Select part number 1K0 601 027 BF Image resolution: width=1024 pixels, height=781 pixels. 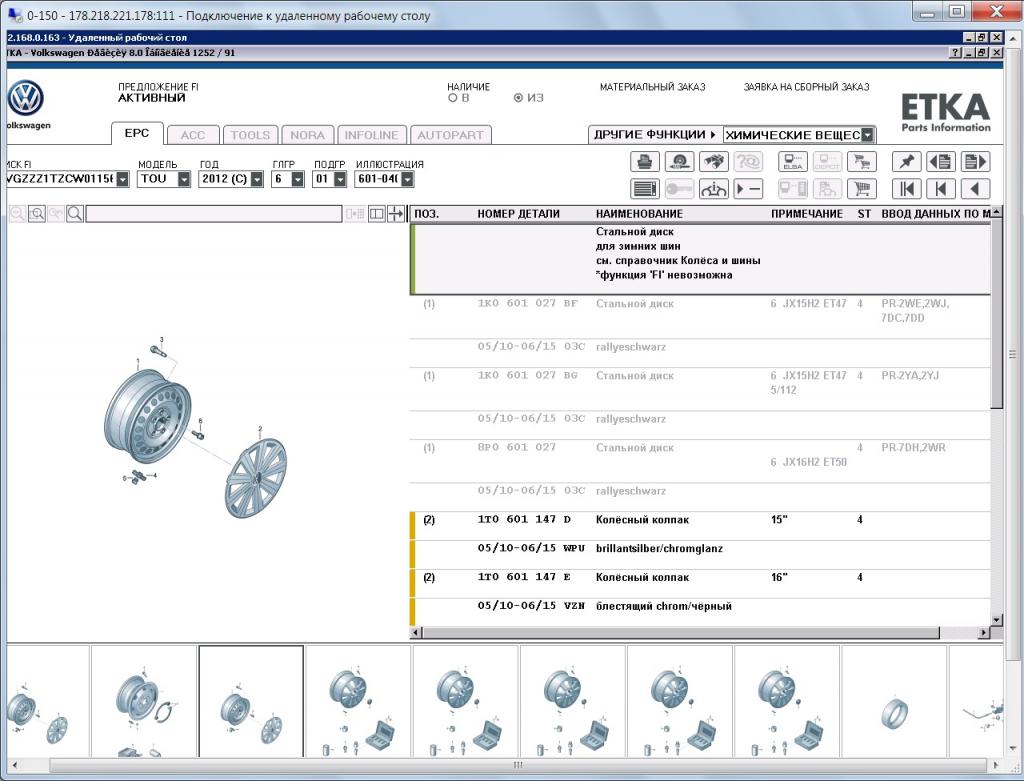[x=528, y=304]
